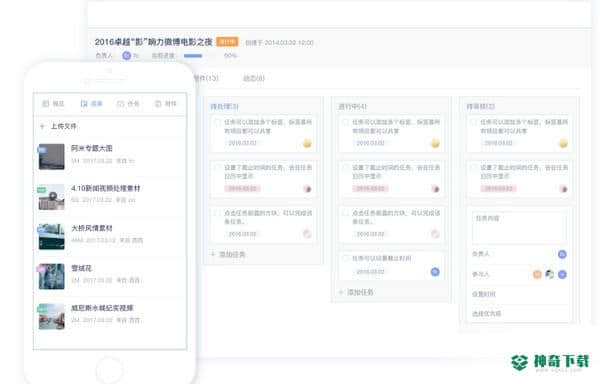Play video thumbnail of 4.10新闻视频处理素材
Screen dimensions: 600x384
pyautogui.click(x=51, y=197)
